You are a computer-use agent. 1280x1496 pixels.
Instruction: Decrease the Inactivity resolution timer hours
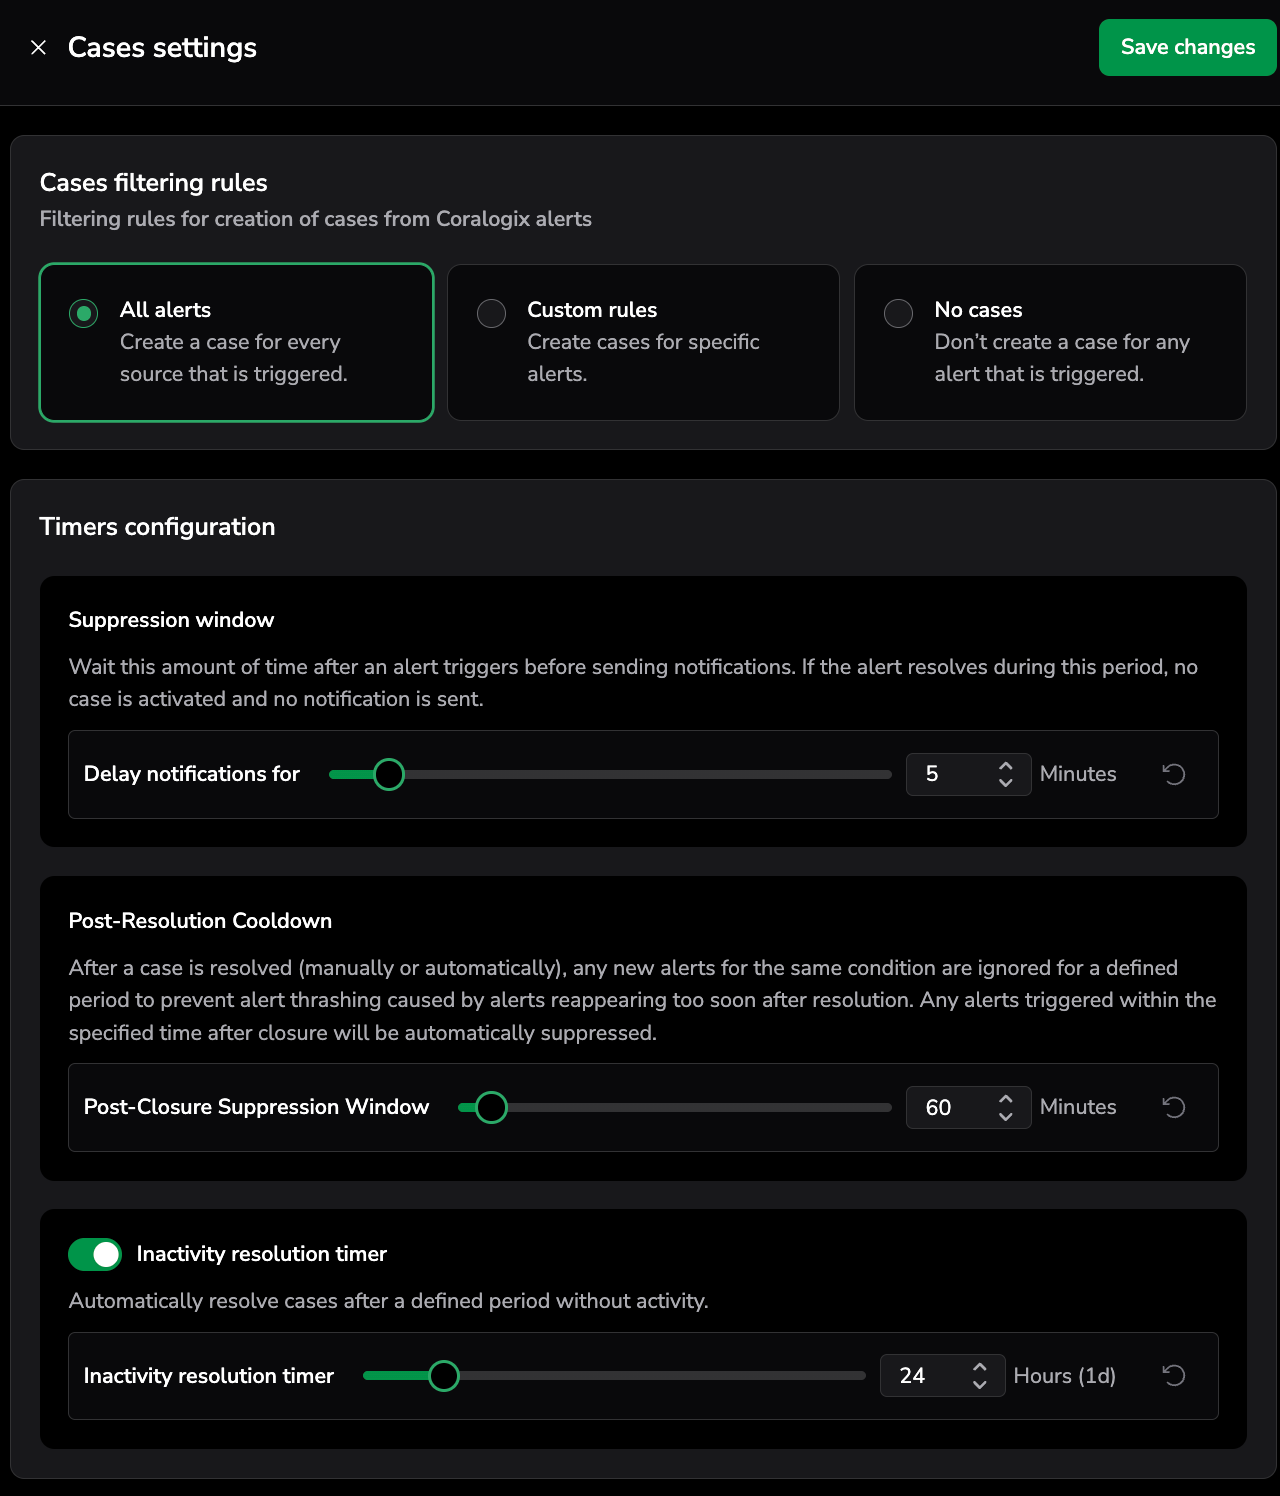coord(980,1385)
